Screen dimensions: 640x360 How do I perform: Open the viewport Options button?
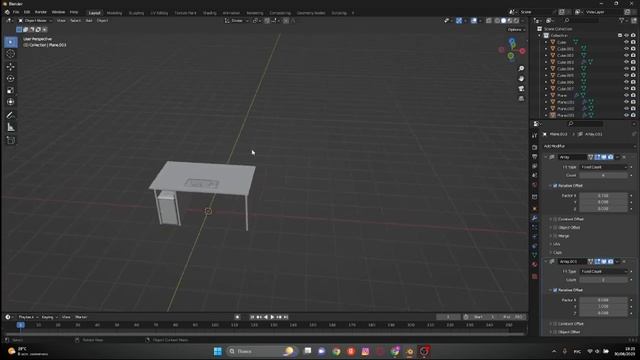click(516, 30)
